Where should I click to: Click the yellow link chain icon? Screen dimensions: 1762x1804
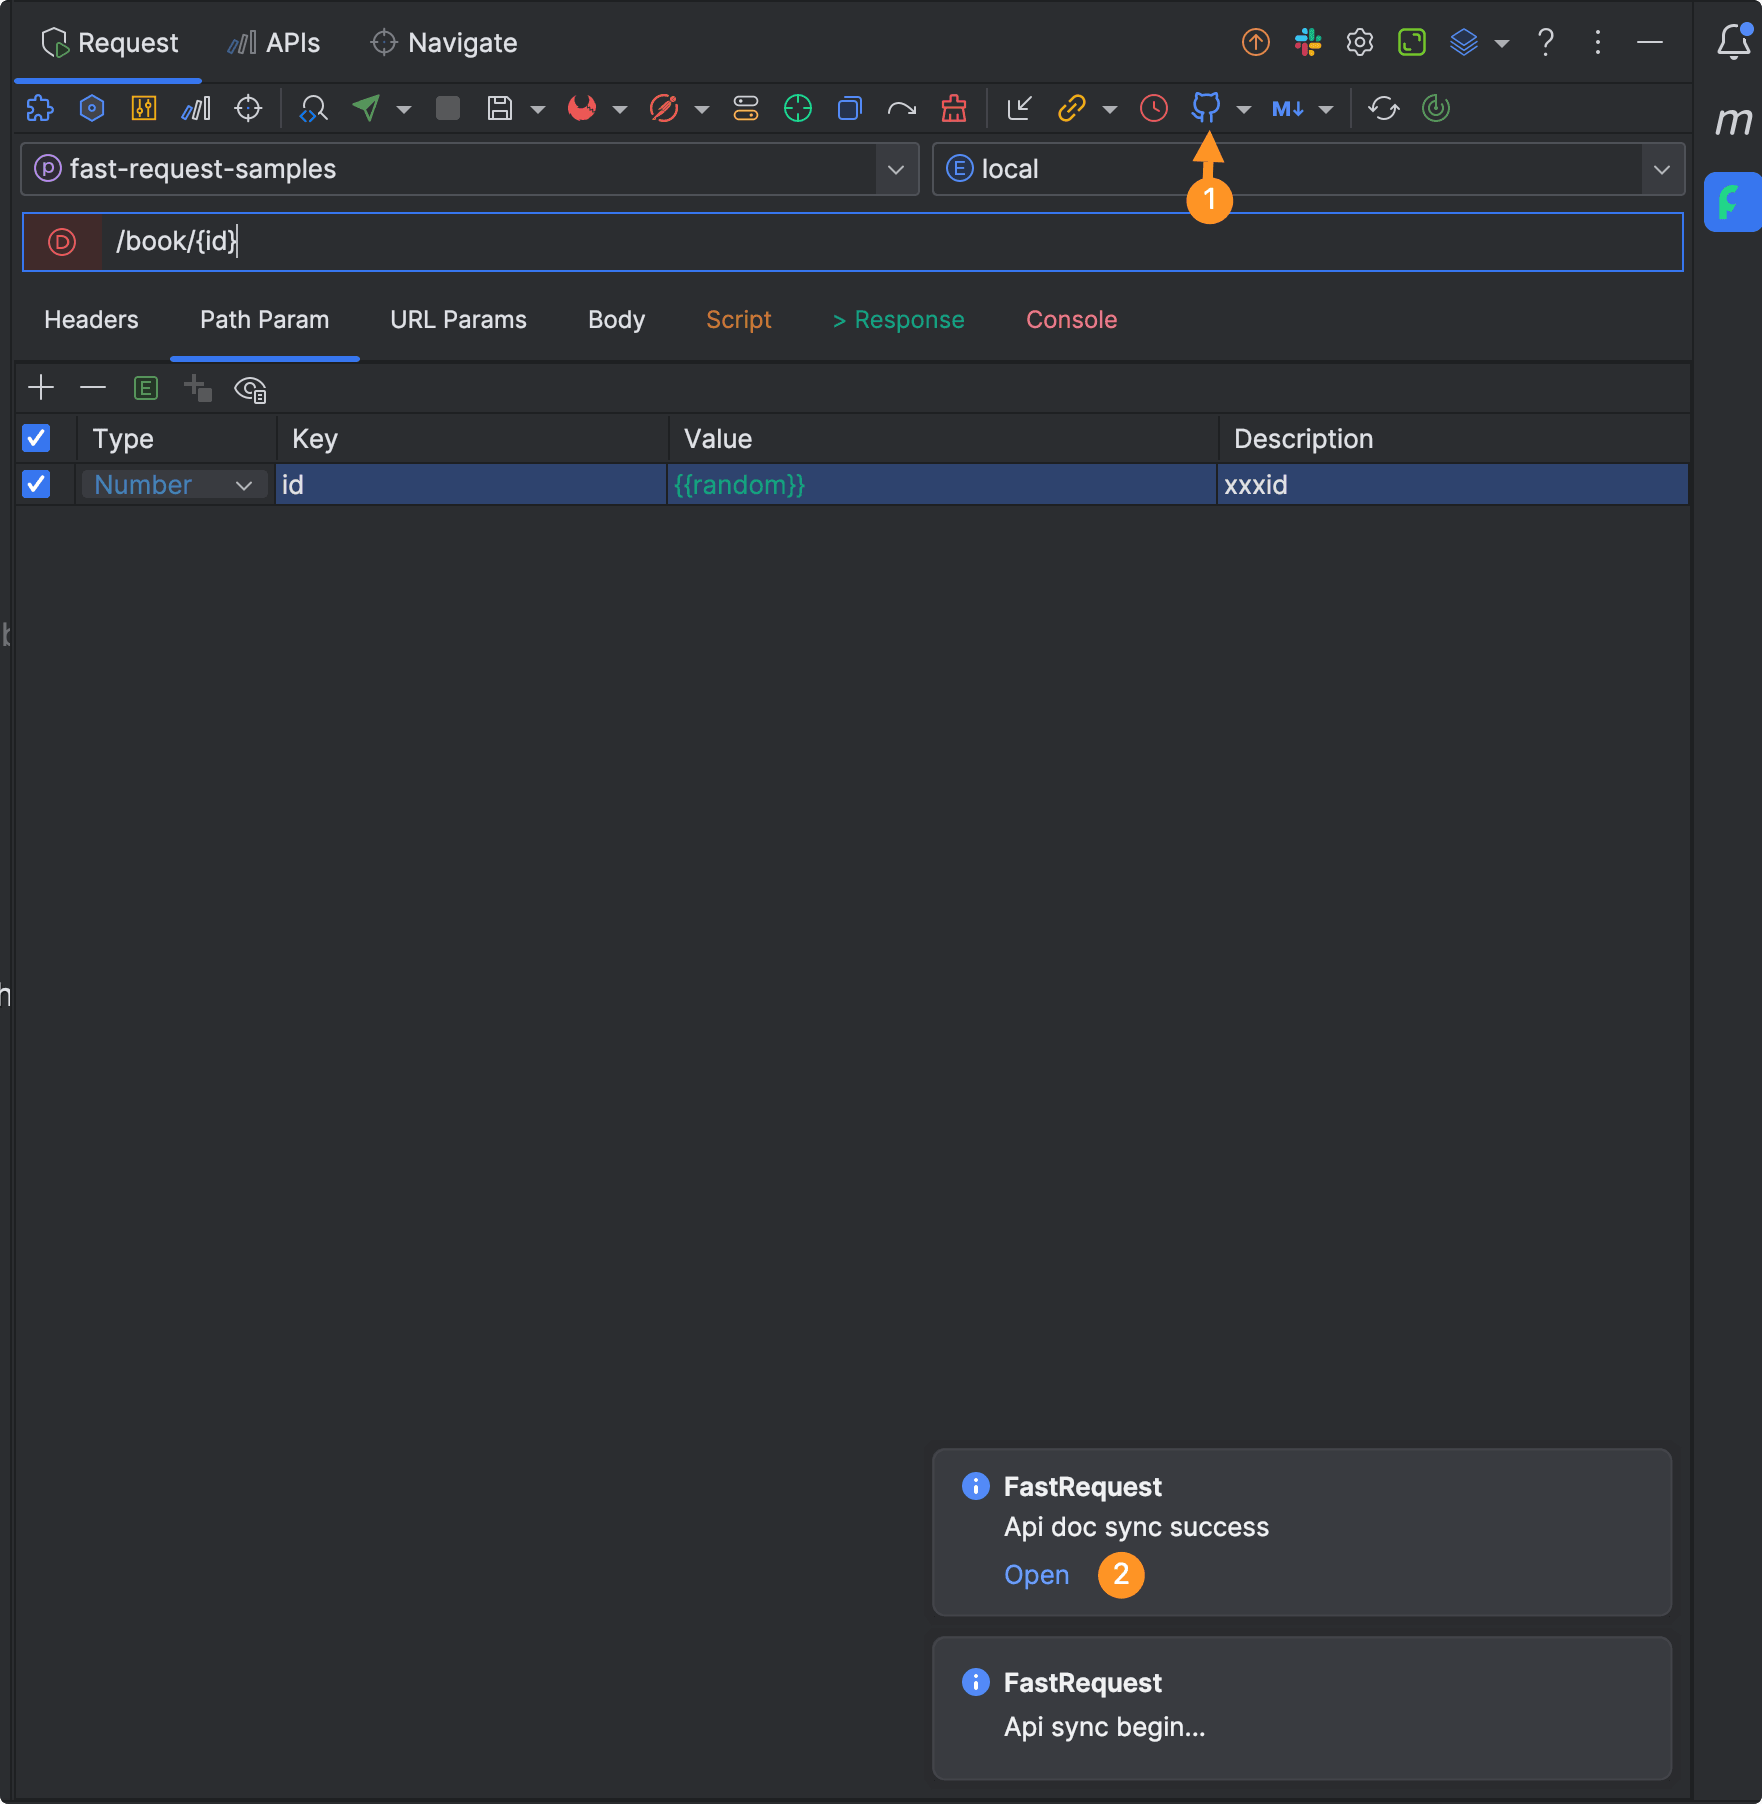click(x=1071, y=108)
